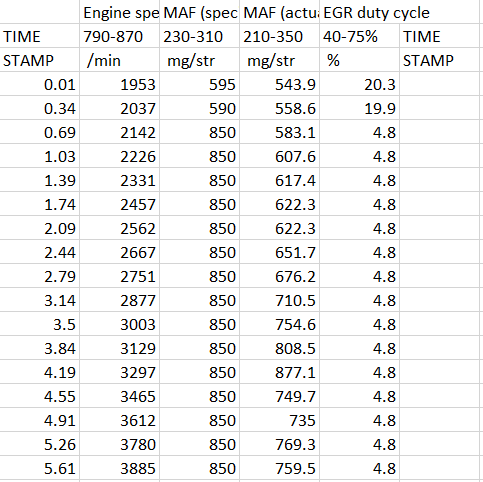Select the /min unit cell
Screen dimensions: 483x482
click(120, 60)
